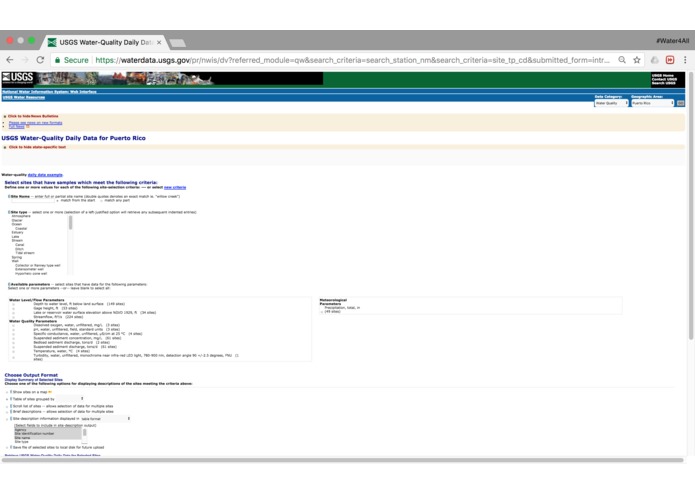Check the Depth to water level parameter

[x=13, y=304]
